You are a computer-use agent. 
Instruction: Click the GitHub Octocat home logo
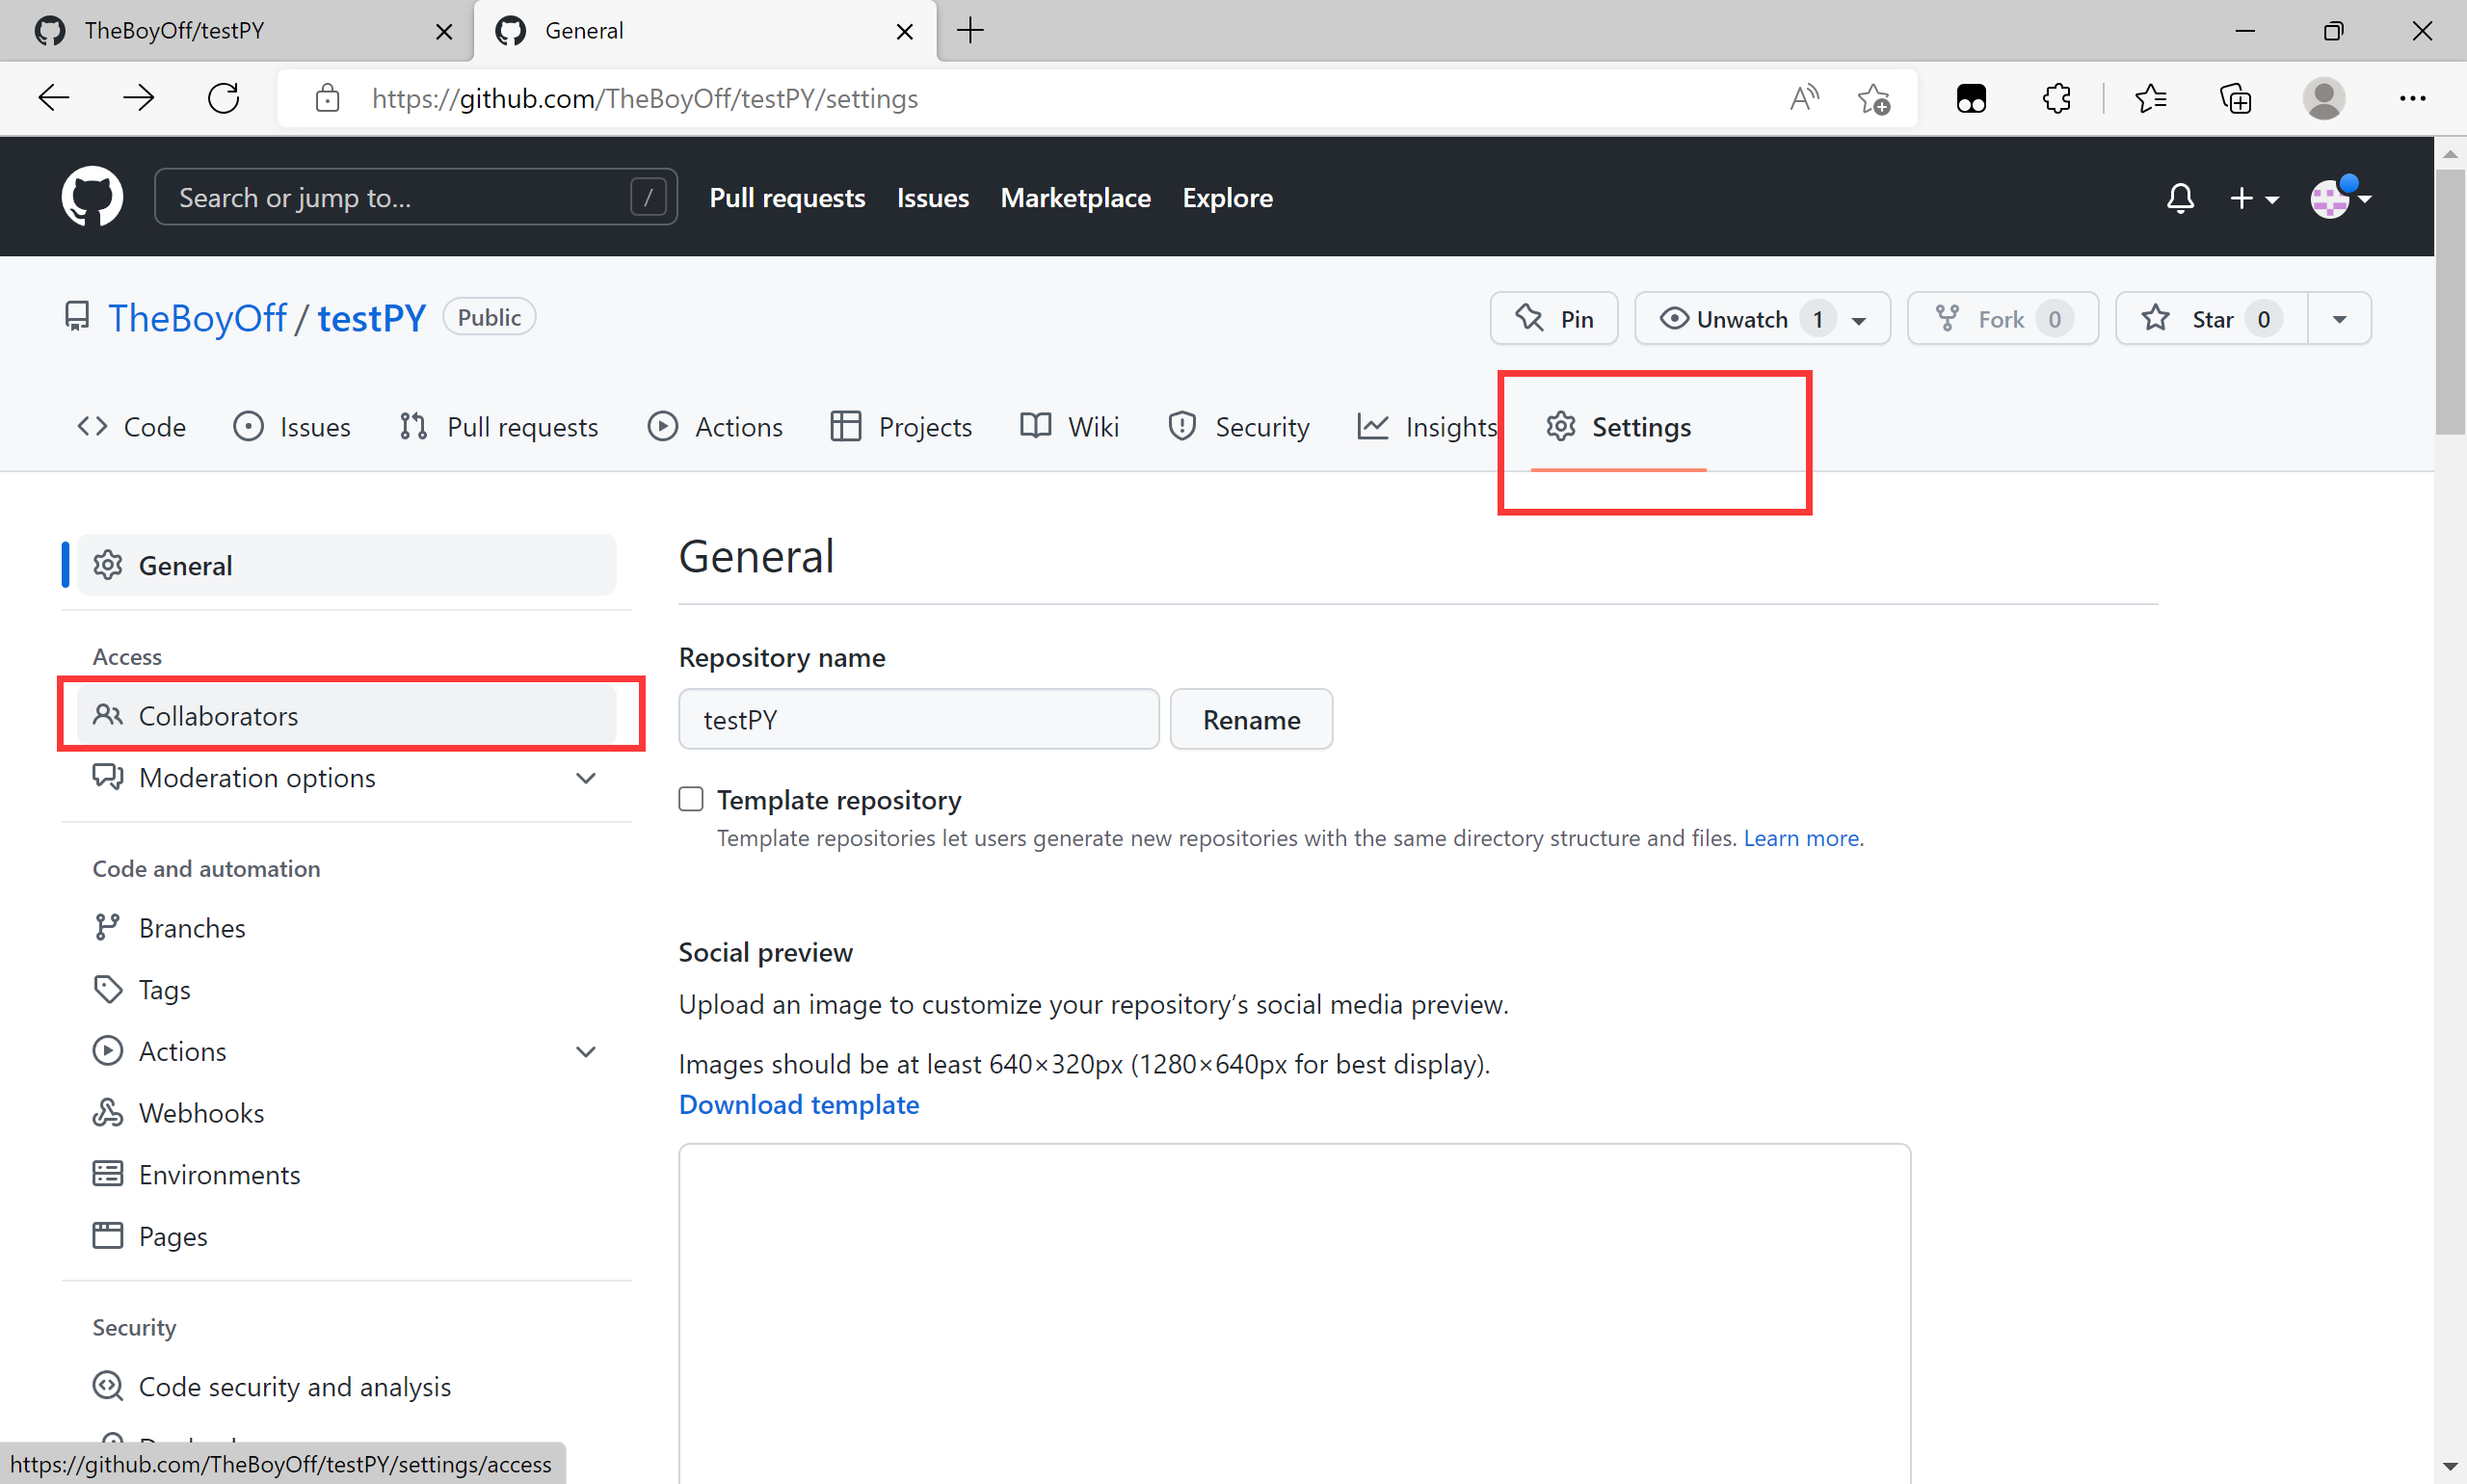click(x=92, y=197)
